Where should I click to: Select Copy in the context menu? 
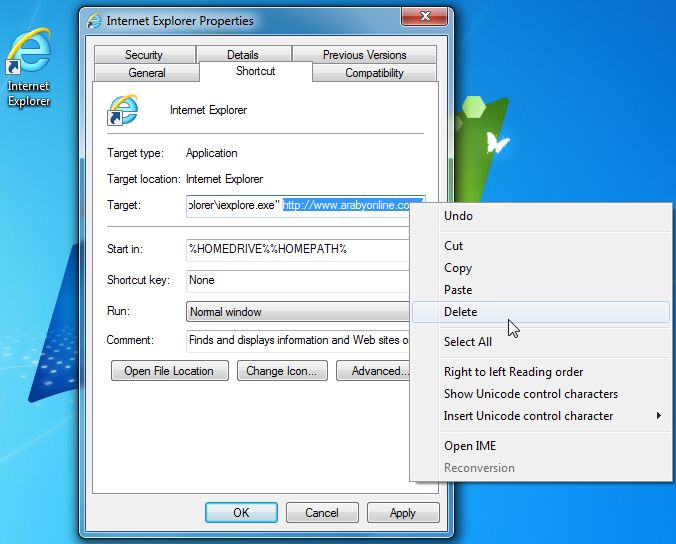[541, 268]
